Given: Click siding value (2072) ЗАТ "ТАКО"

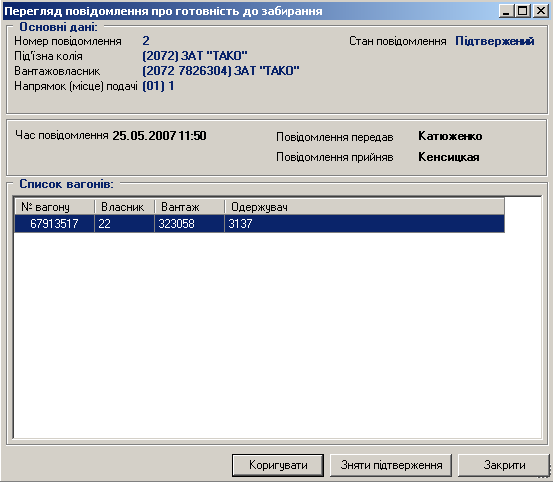Looking at the screenshot, I should pyautogui.click(x=195, y=56).
